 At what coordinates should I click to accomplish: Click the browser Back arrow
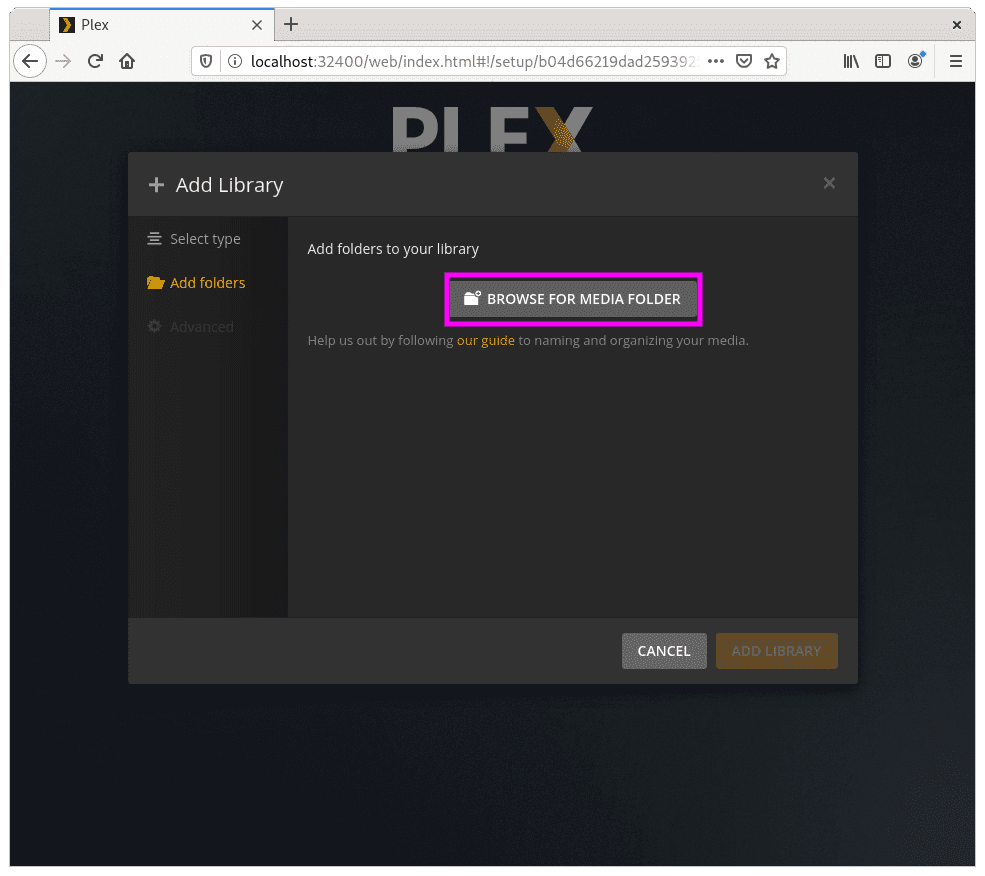click(30, 61)
